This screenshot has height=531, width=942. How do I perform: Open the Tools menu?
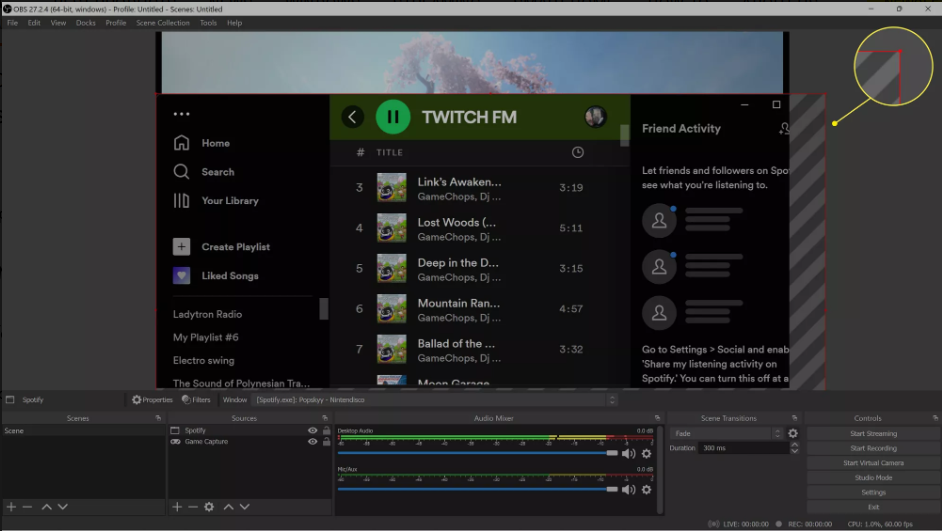pos(208,23)
